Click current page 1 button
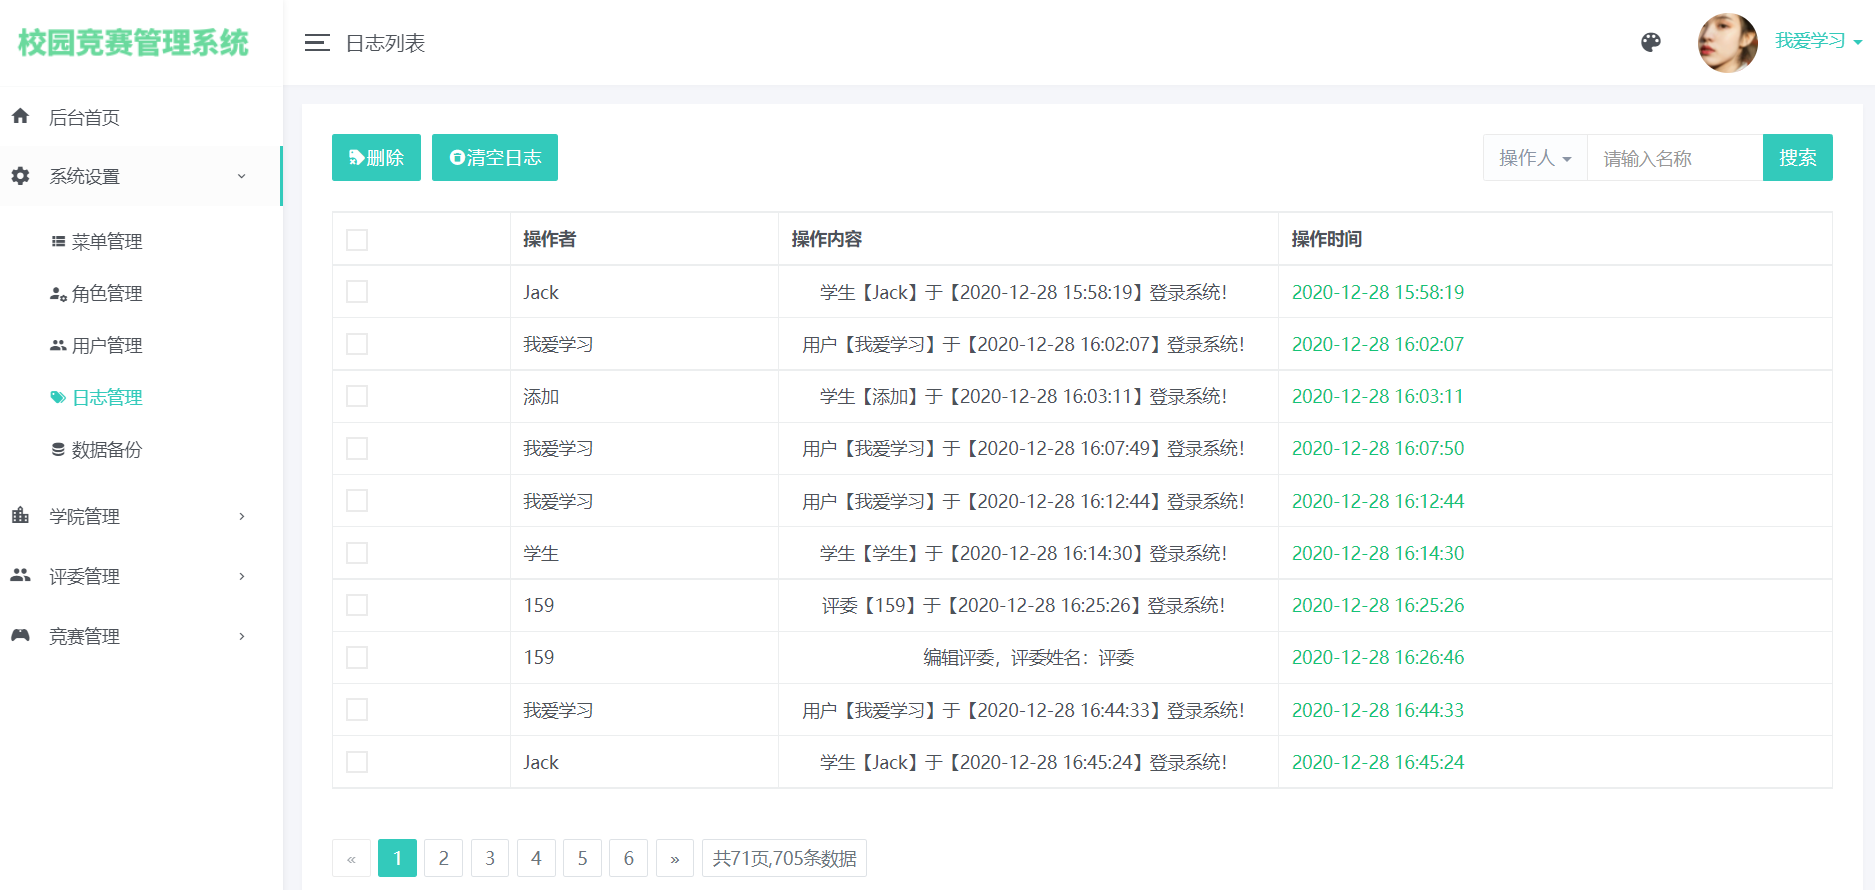 point(397,858)
